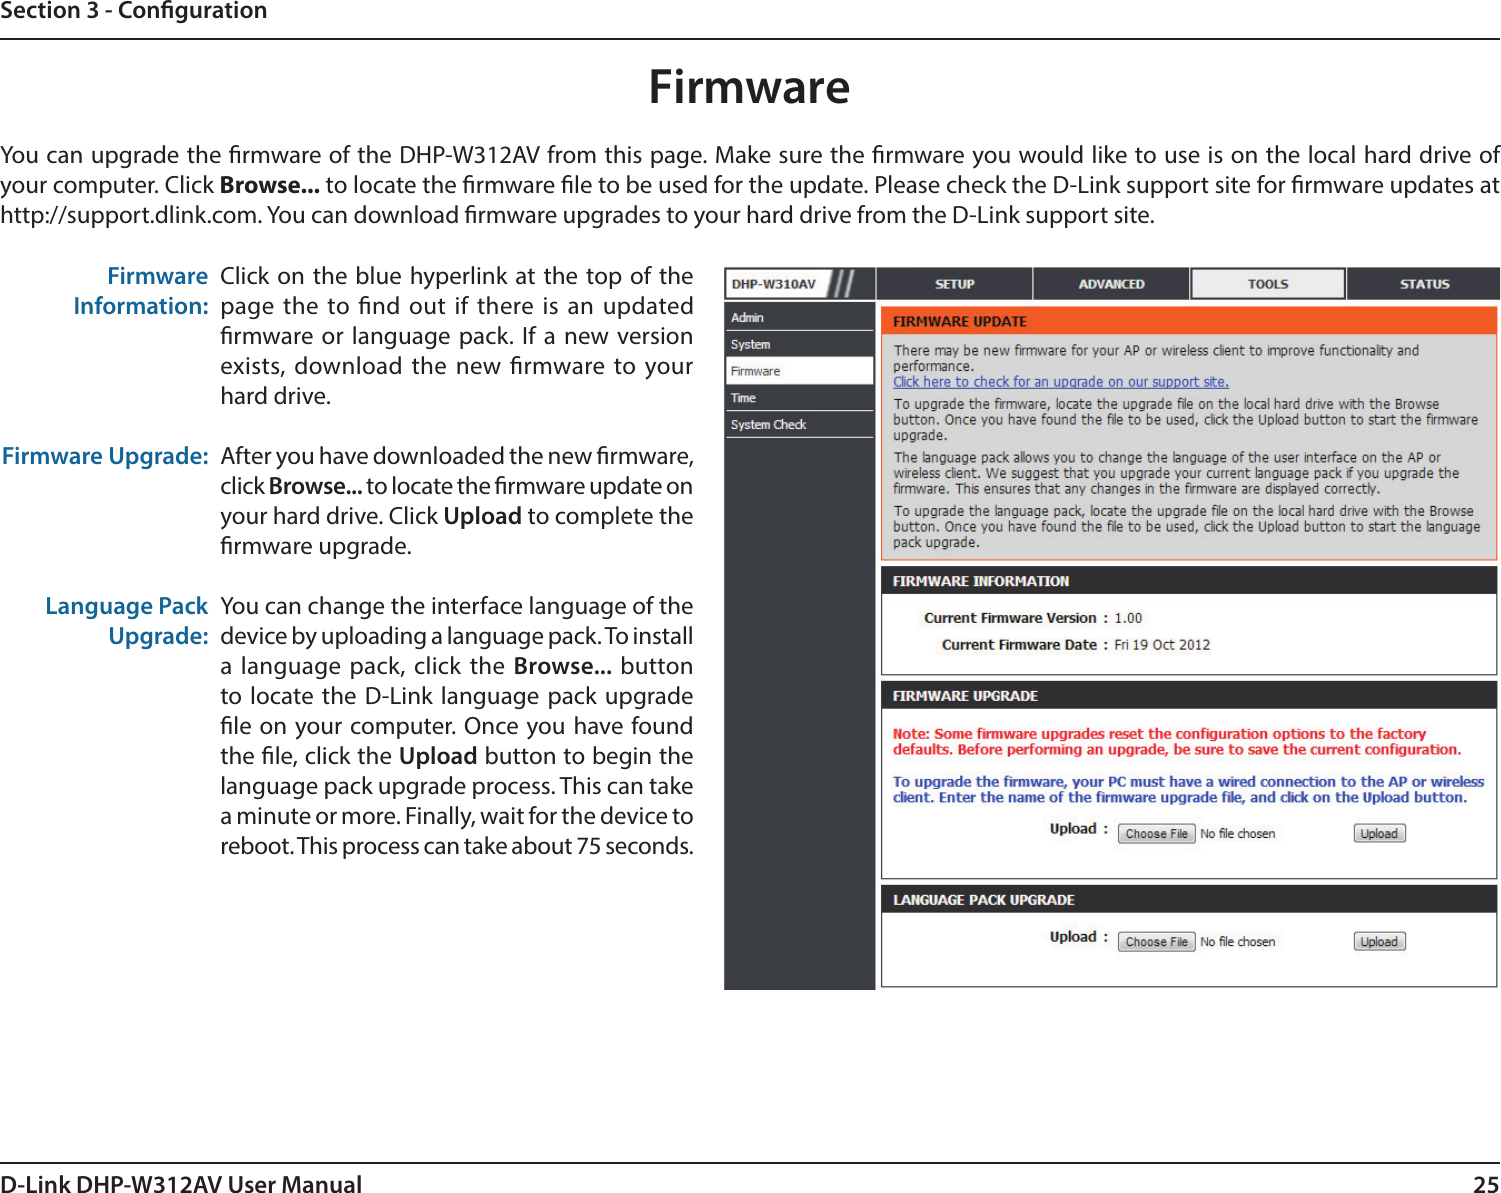This screenshot has width=1501, height=1193.
Task: Click 'D-Link DHP-W312AV User Manual' footer text
Action: (x=181, y=1185)
